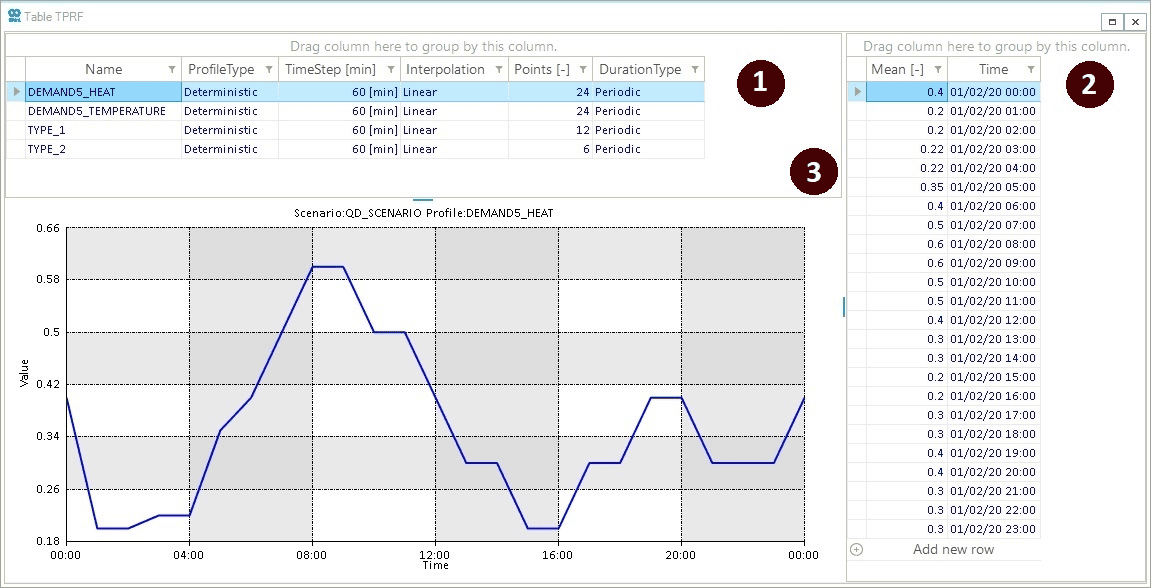Open filter for the Mean [-] column
Image resolution: width=1151 pixels, height=588 pixels.
[x=937, y=70]
